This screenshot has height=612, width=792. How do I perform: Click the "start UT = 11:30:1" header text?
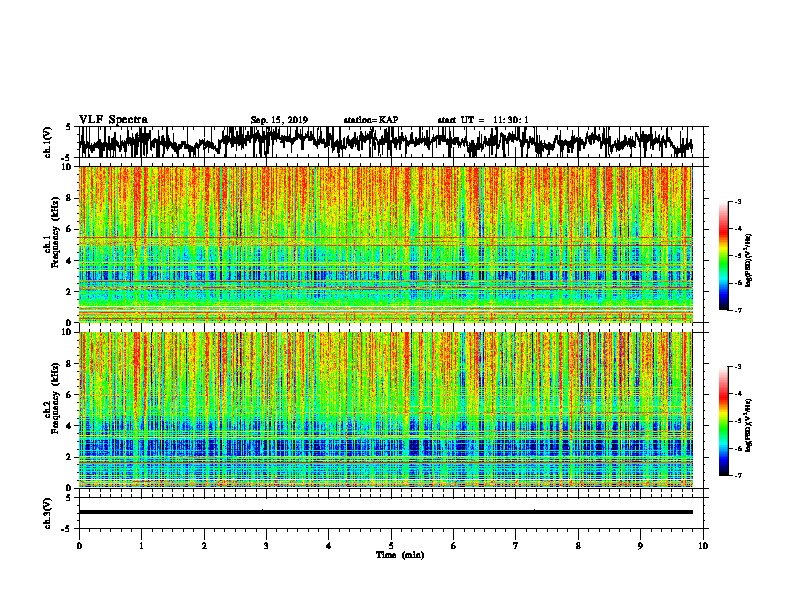coord(483,120)
